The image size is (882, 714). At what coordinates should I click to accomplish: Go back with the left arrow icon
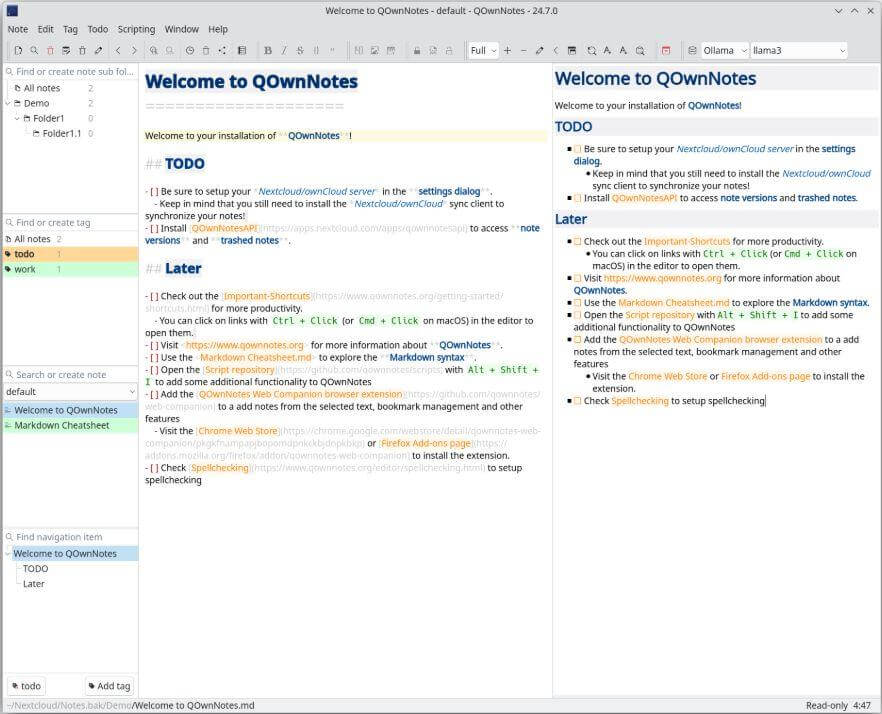coord(119,50)
